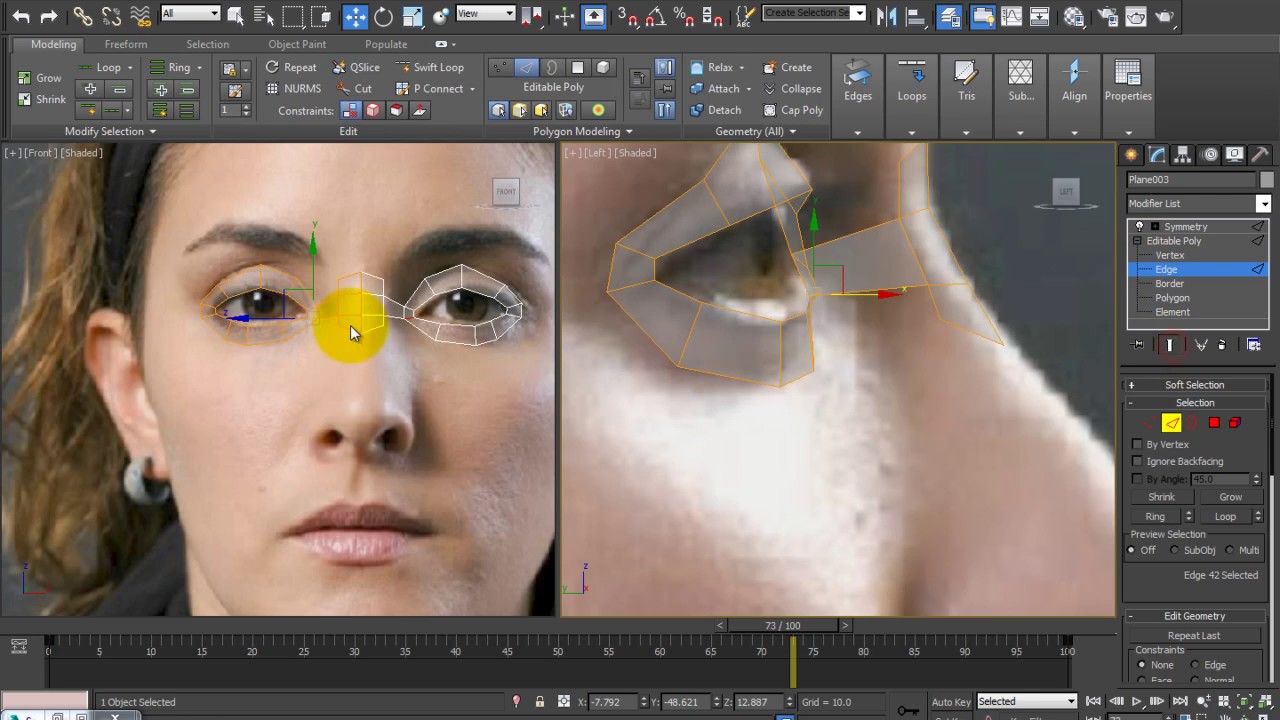Click the Plane003 object color swatch
The height and width of the screenshot is (720, 1280).
(1267, 180)
